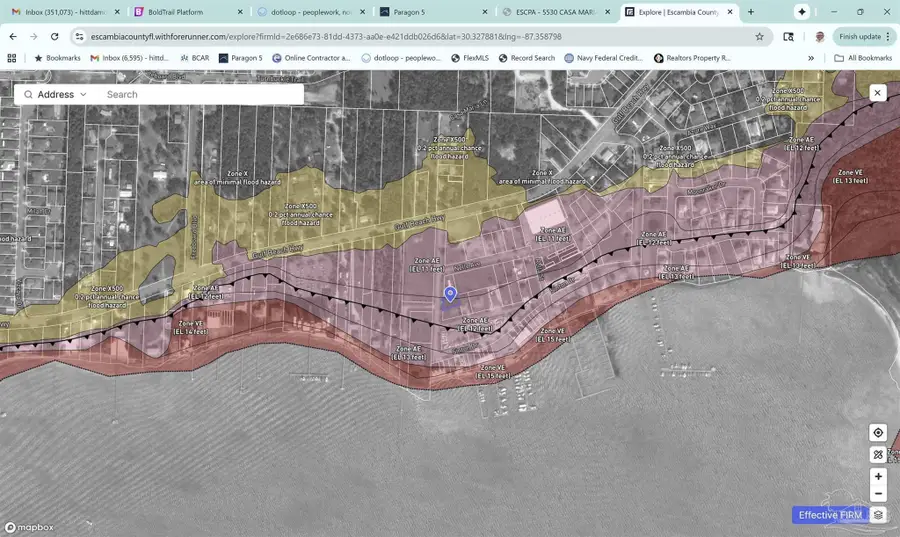Open the map layers stack icon

878,515
